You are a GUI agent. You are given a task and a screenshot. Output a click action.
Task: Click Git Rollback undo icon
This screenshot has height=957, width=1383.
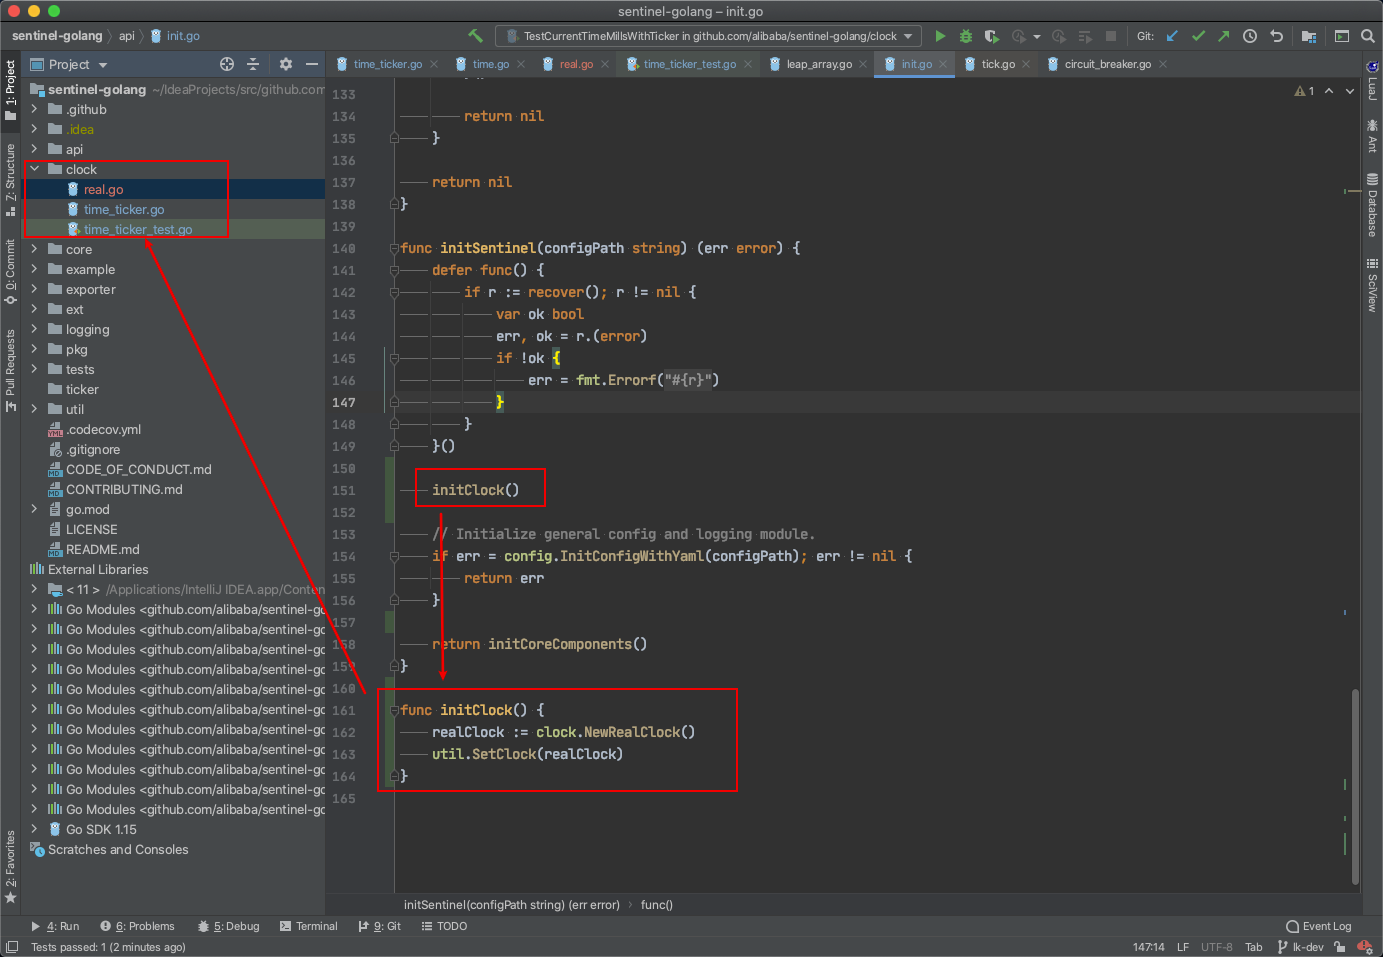(x=1276, y=36)
